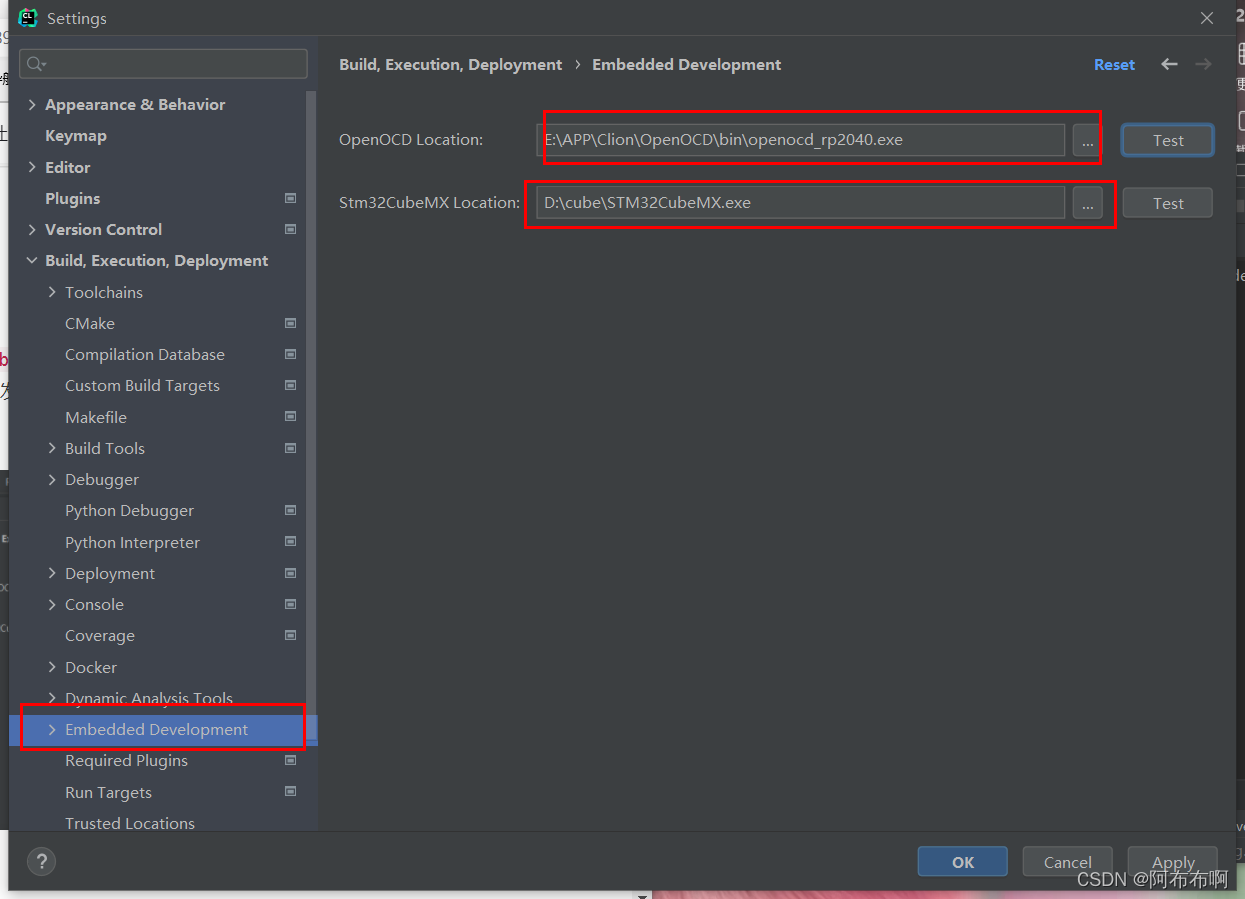Image resolution: width=1245 pixels, height=899 pixels.
Task: Click the project-level icon beside Build Tools
Action: pos(290,448)
